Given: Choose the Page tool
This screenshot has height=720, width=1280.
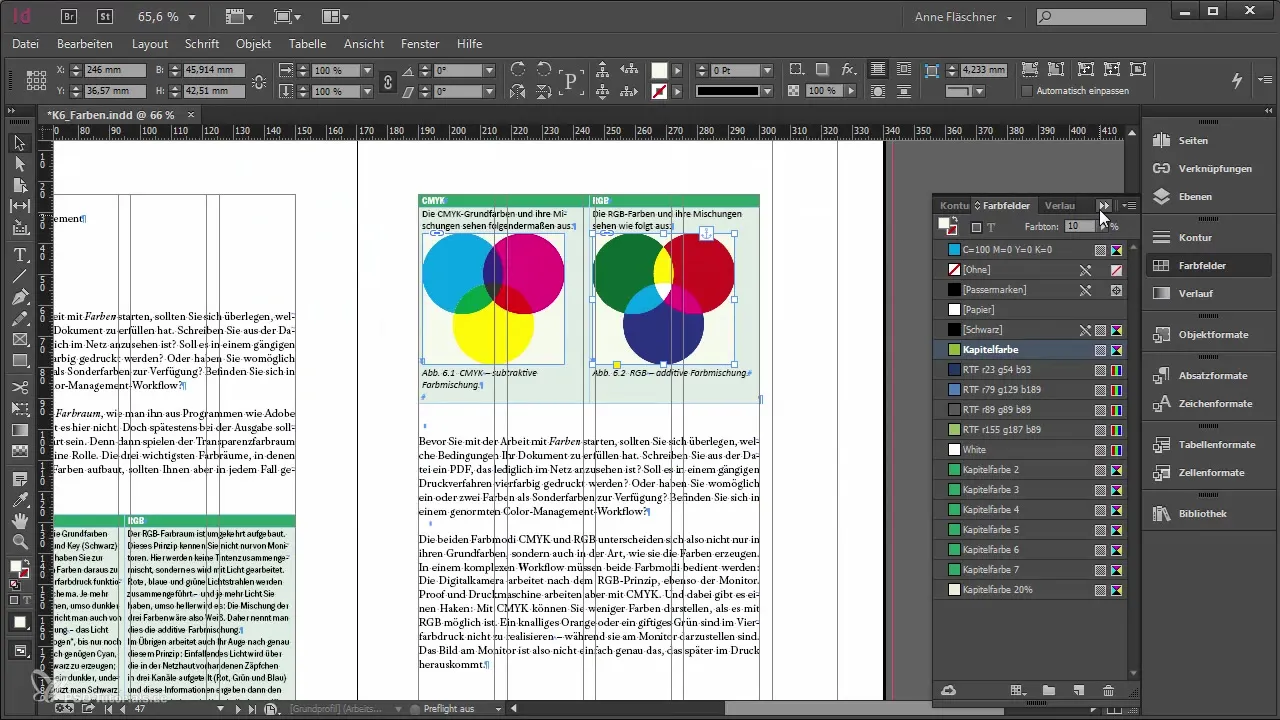Looking at the screenshot, I should 19,185.
